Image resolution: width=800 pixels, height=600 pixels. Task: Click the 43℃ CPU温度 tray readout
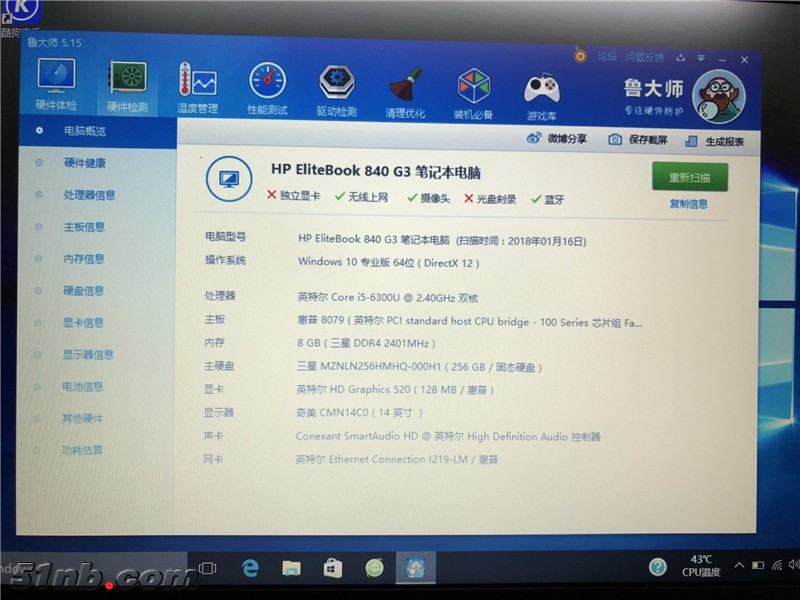coord(701,566)
